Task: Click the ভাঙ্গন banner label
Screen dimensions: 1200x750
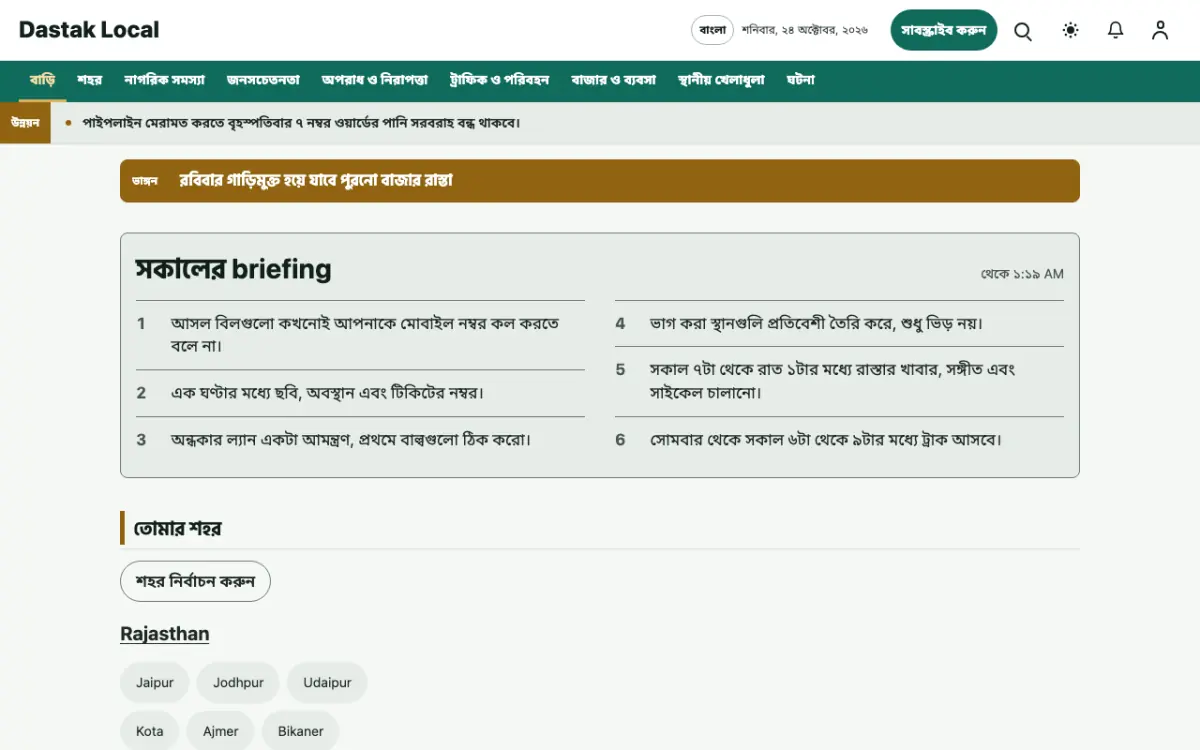Action: [x=145, y=181]
